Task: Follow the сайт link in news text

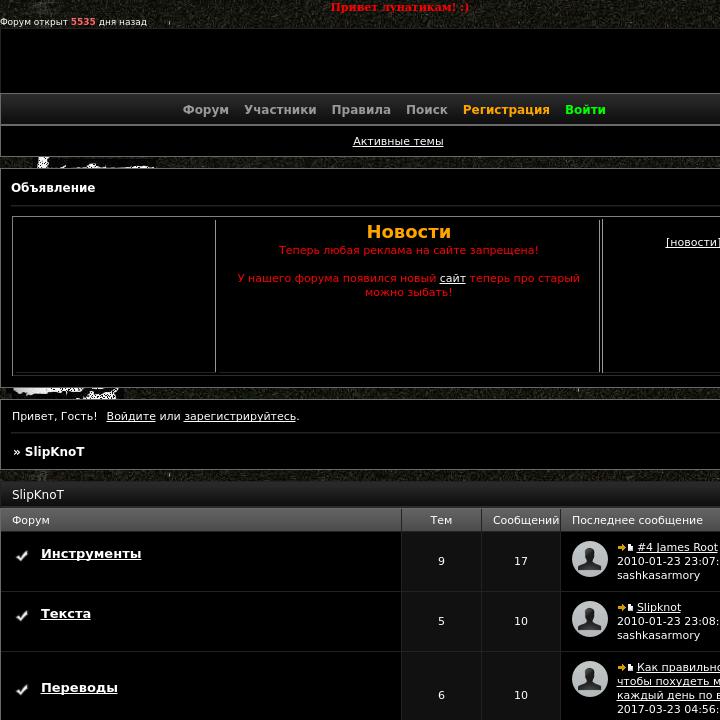Action: (x=452, y=278)
